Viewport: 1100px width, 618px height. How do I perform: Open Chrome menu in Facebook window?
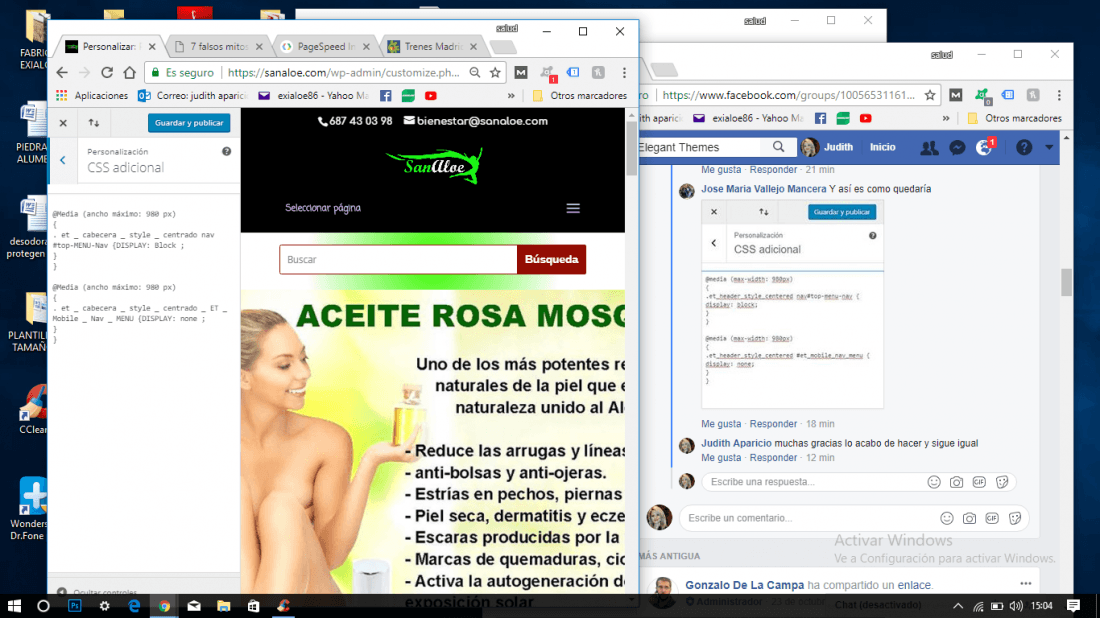point(1059,95)
